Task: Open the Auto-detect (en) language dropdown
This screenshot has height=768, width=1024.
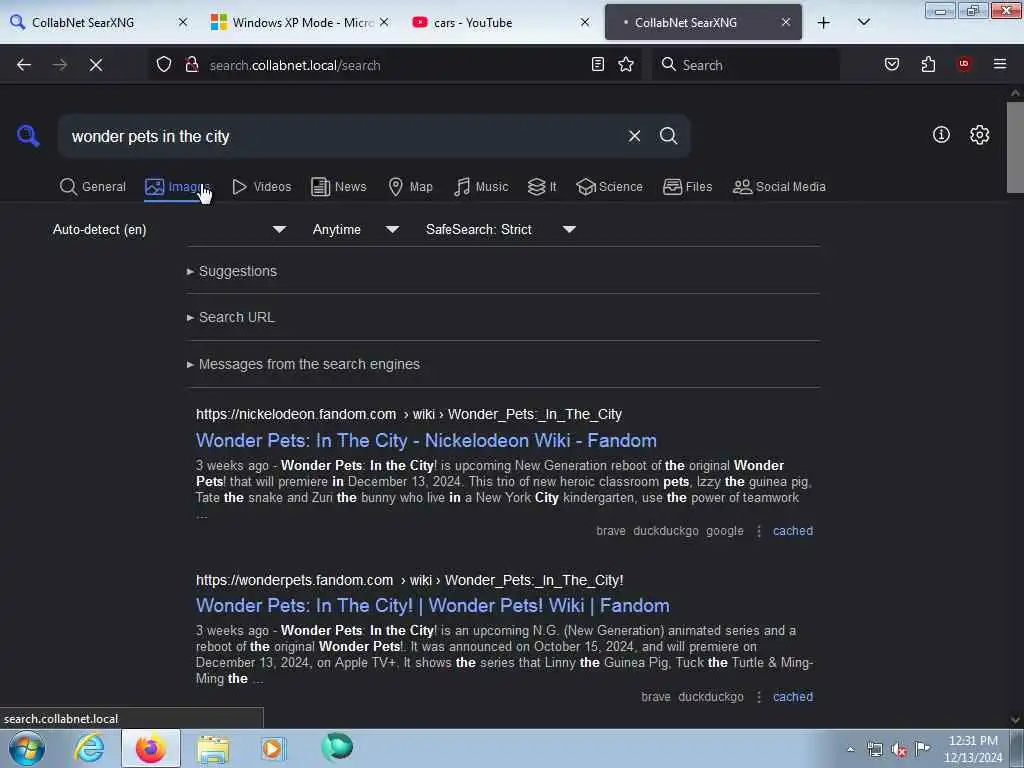Action: pos(170,229)
